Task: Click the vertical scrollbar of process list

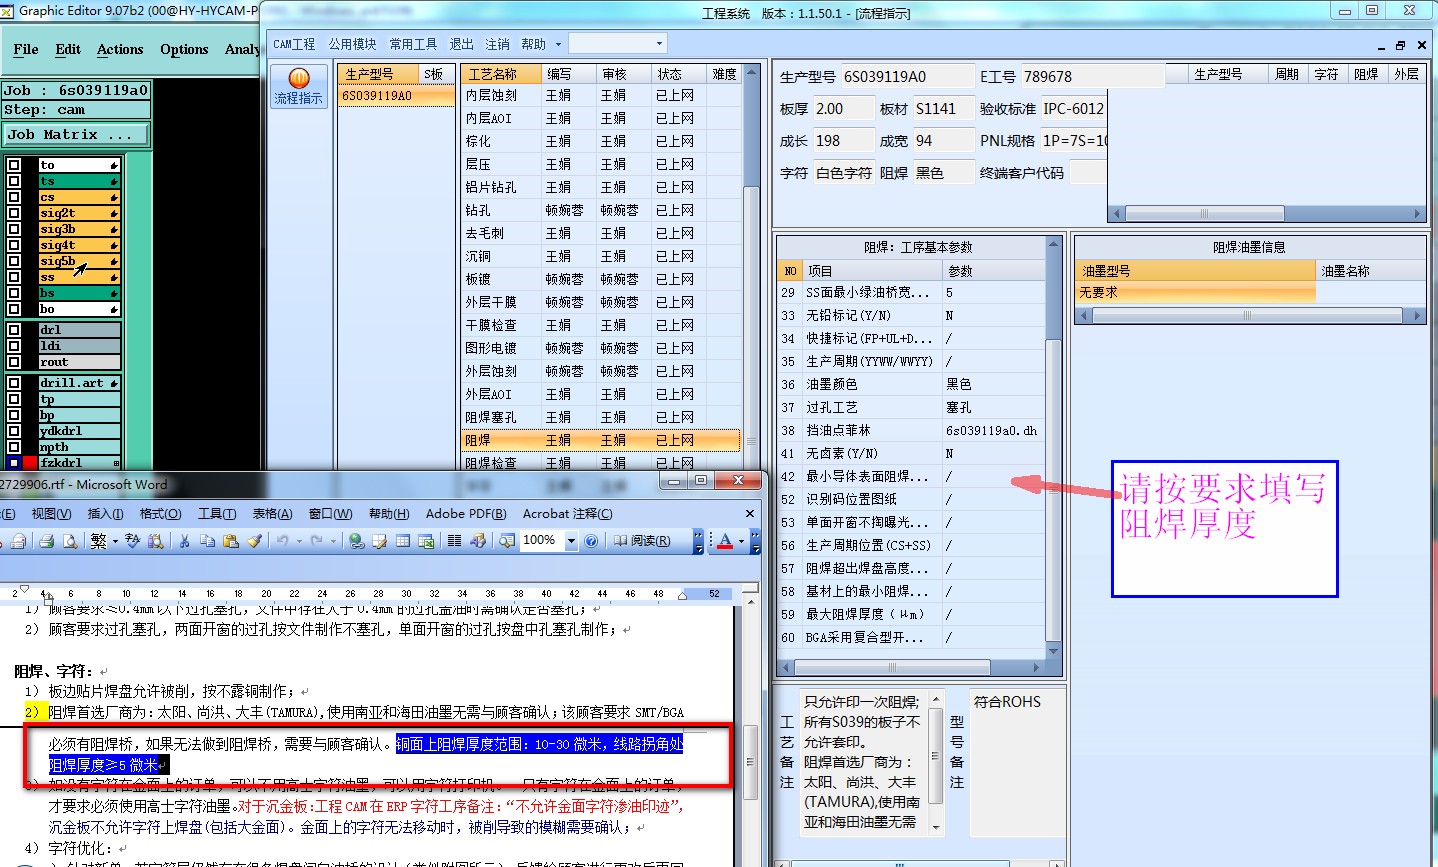Action: [751, 268]
